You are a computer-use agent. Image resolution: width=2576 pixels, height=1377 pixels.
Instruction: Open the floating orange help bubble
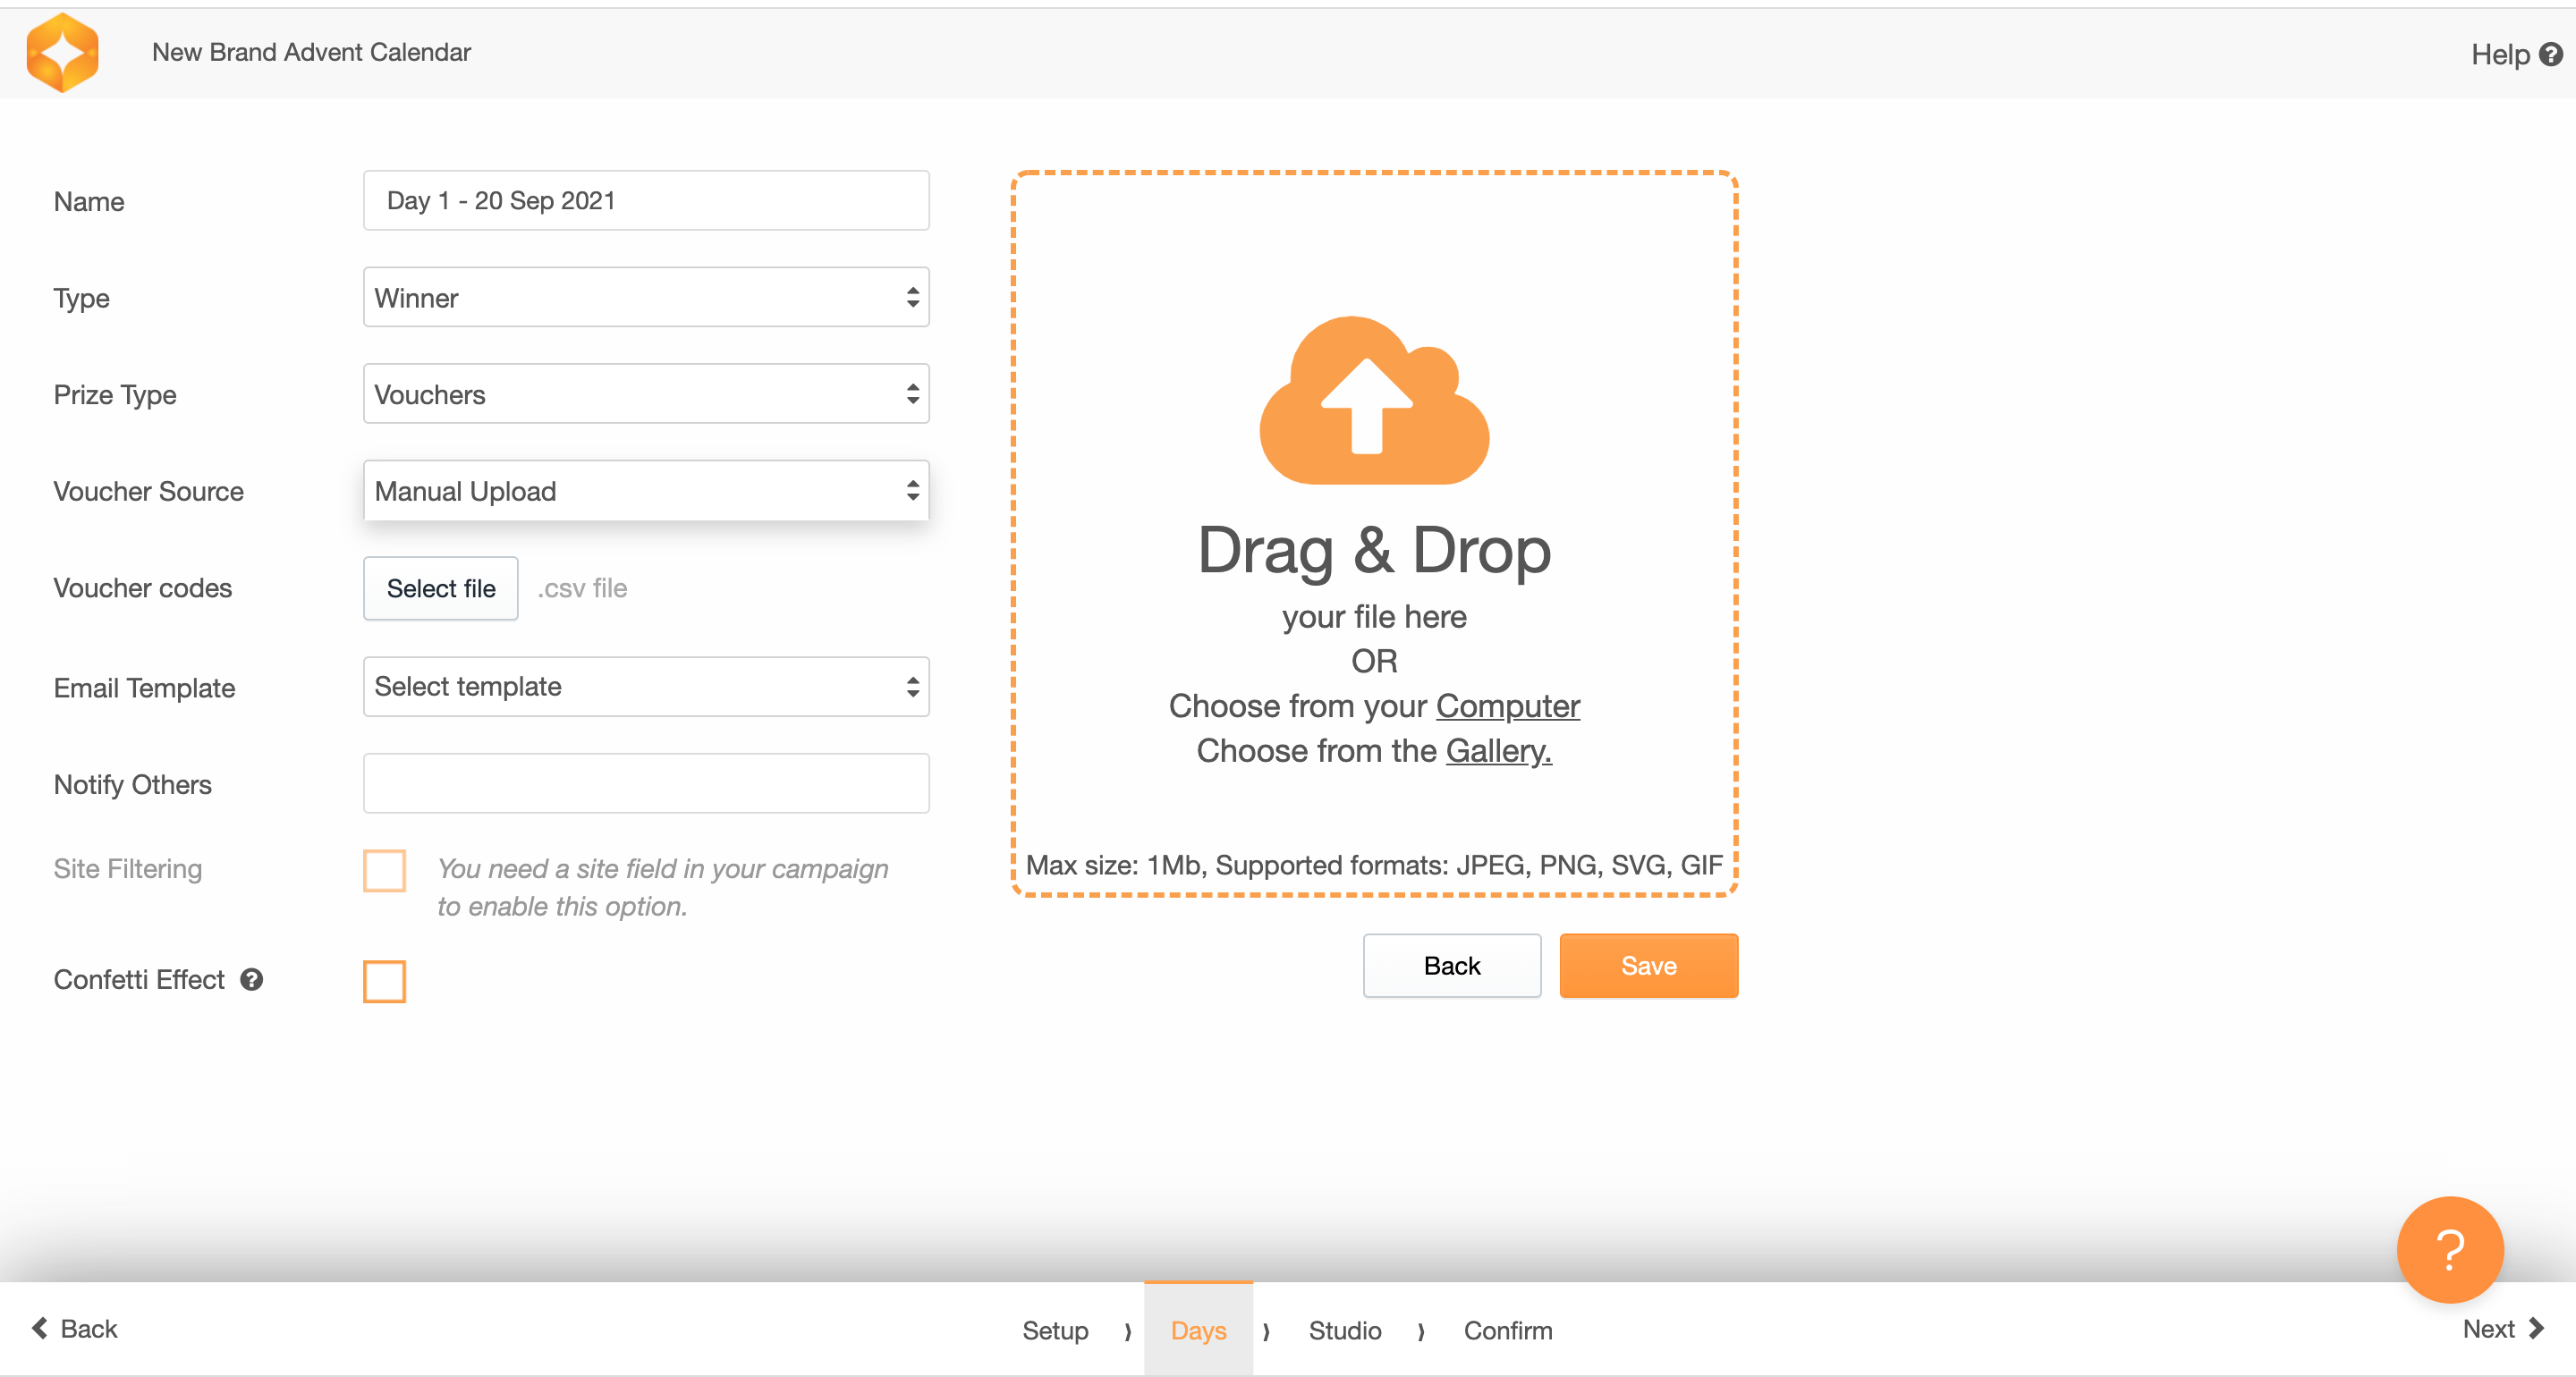[x=2449, y=1249]
